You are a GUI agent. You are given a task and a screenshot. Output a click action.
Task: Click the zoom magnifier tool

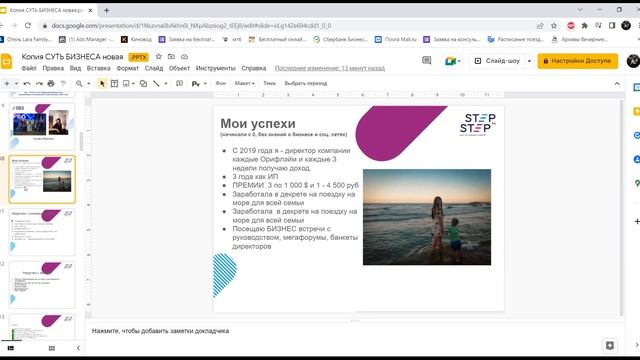coord(79,83)
